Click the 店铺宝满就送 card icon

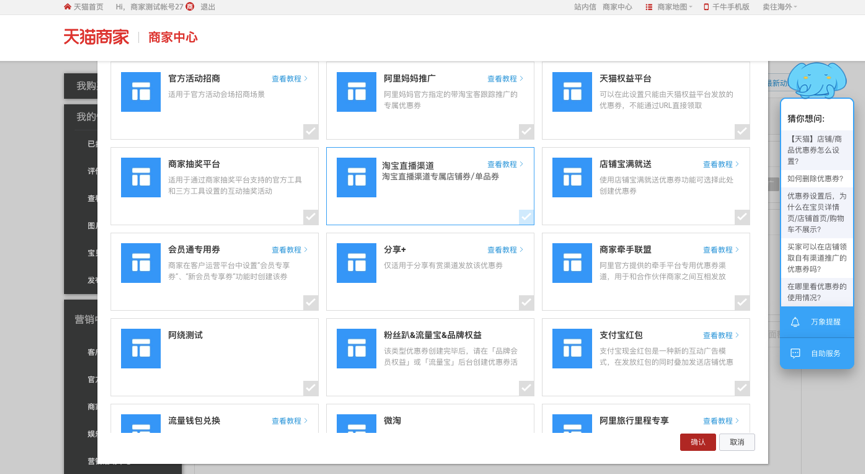[x=572, y=177]
